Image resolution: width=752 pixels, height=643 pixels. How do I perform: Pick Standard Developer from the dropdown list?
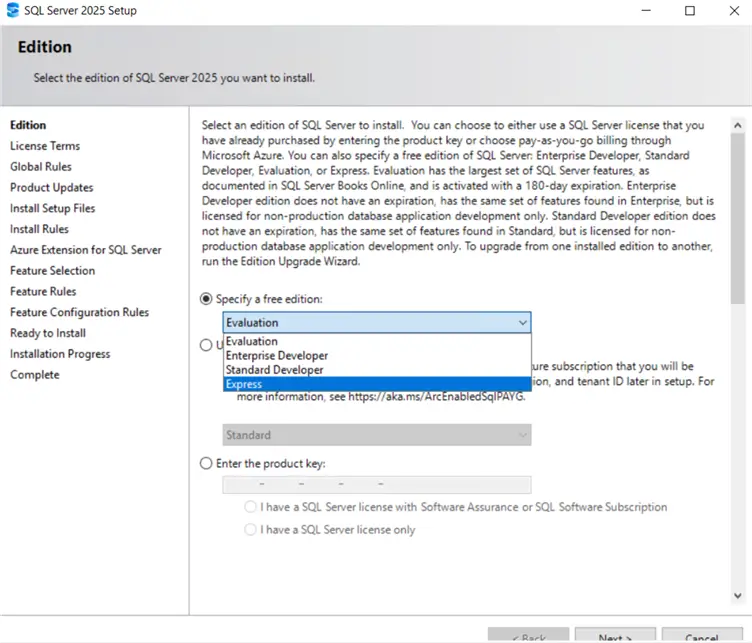[x=377, y=370]
